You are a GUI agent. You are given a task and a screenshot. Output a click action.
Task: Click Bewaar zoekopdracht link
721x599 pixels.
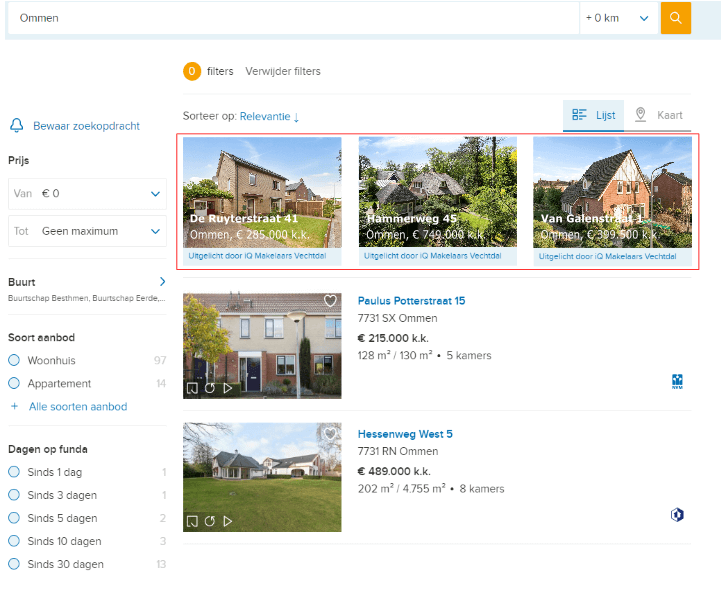pyautogui.click(x=86, y=126)
